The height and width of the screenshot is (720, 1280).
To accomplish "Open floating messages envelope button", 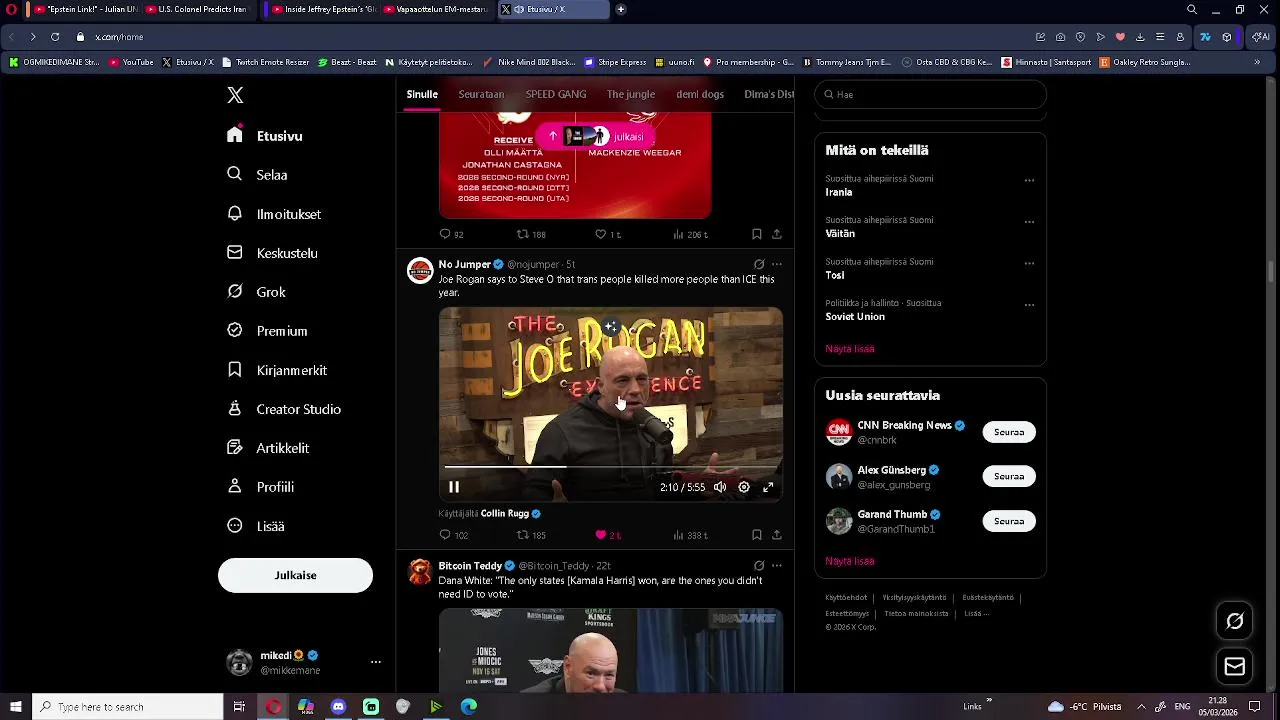I will (x=1235, y=666).
